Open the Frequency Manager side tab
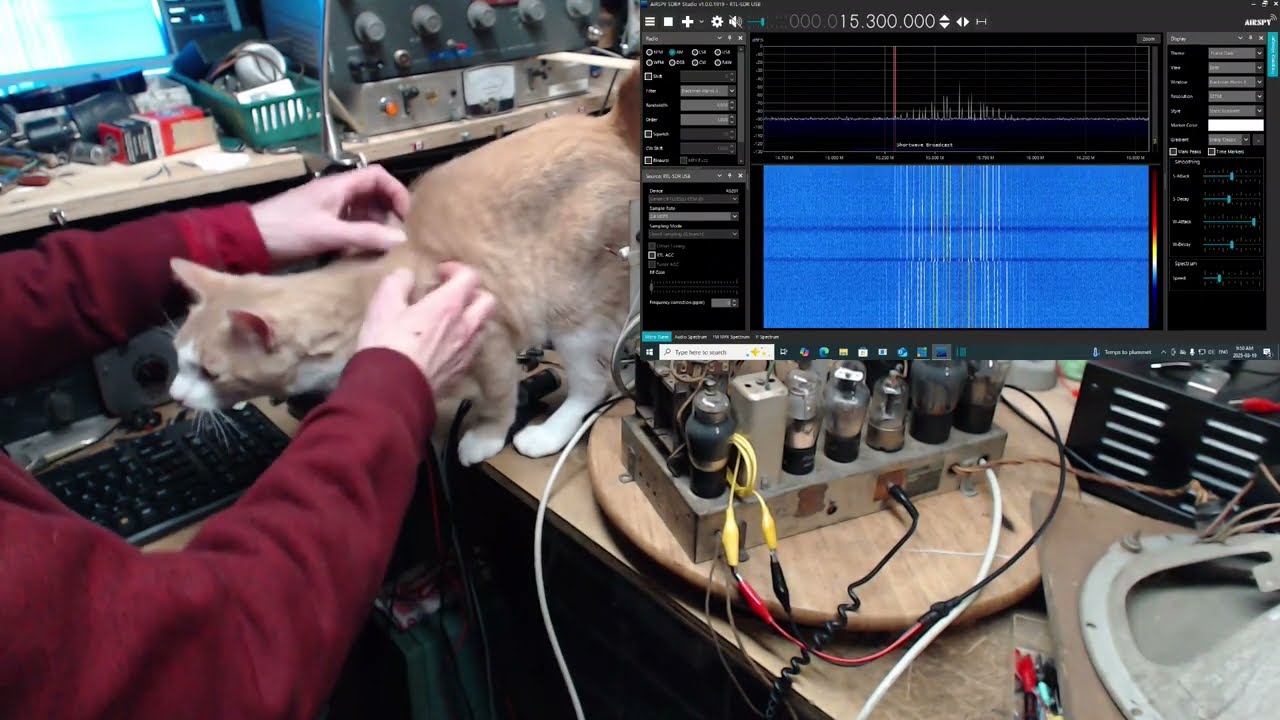Screen dimensions: 1280x720 1274,54
